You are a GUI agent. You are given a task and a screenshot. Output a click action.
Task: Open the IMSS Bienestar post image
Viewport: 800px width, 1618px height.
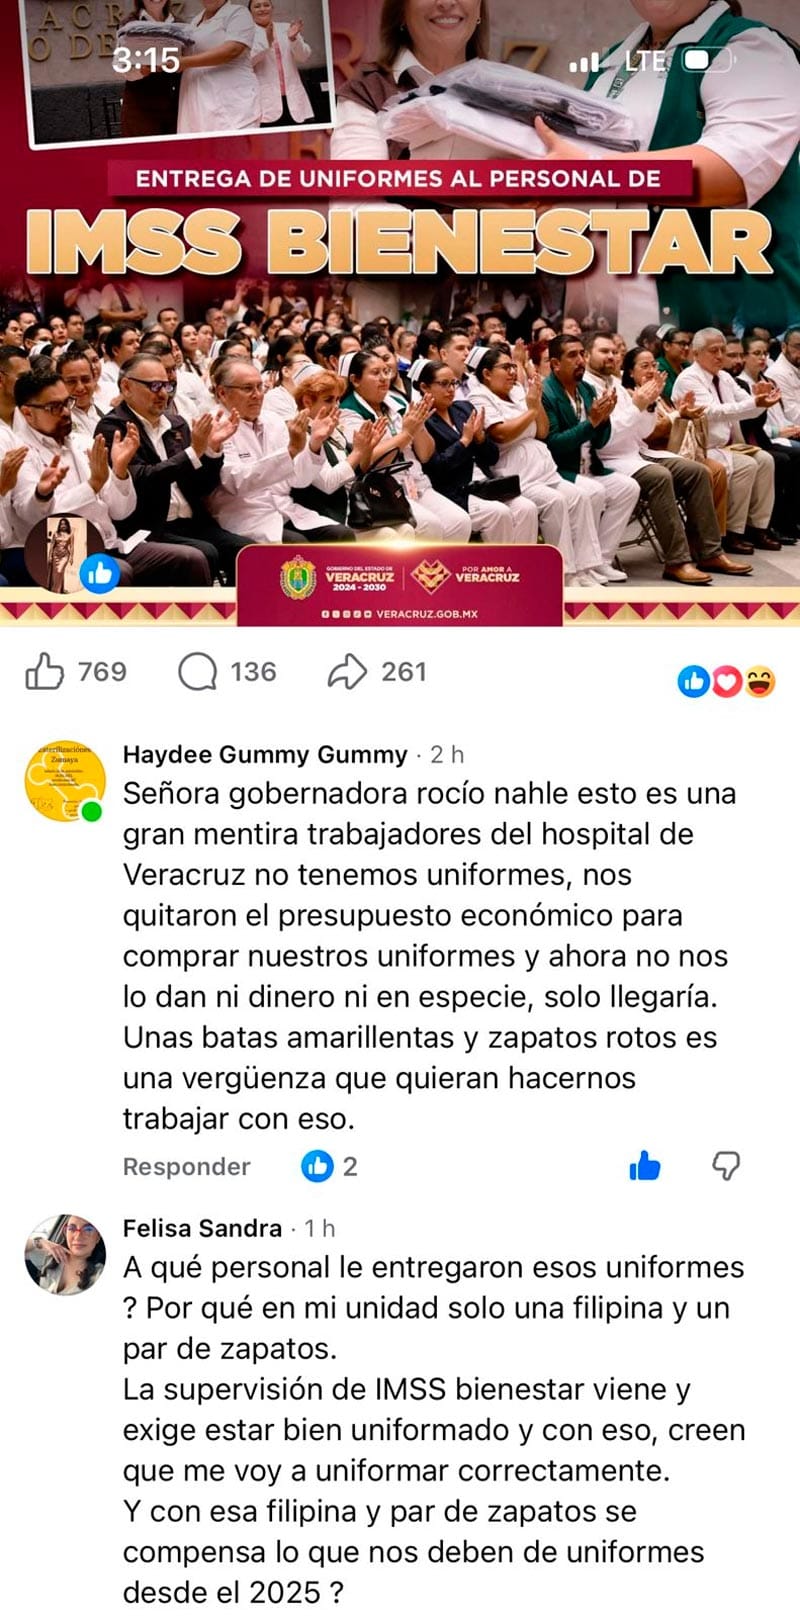(x=400, y=310)
